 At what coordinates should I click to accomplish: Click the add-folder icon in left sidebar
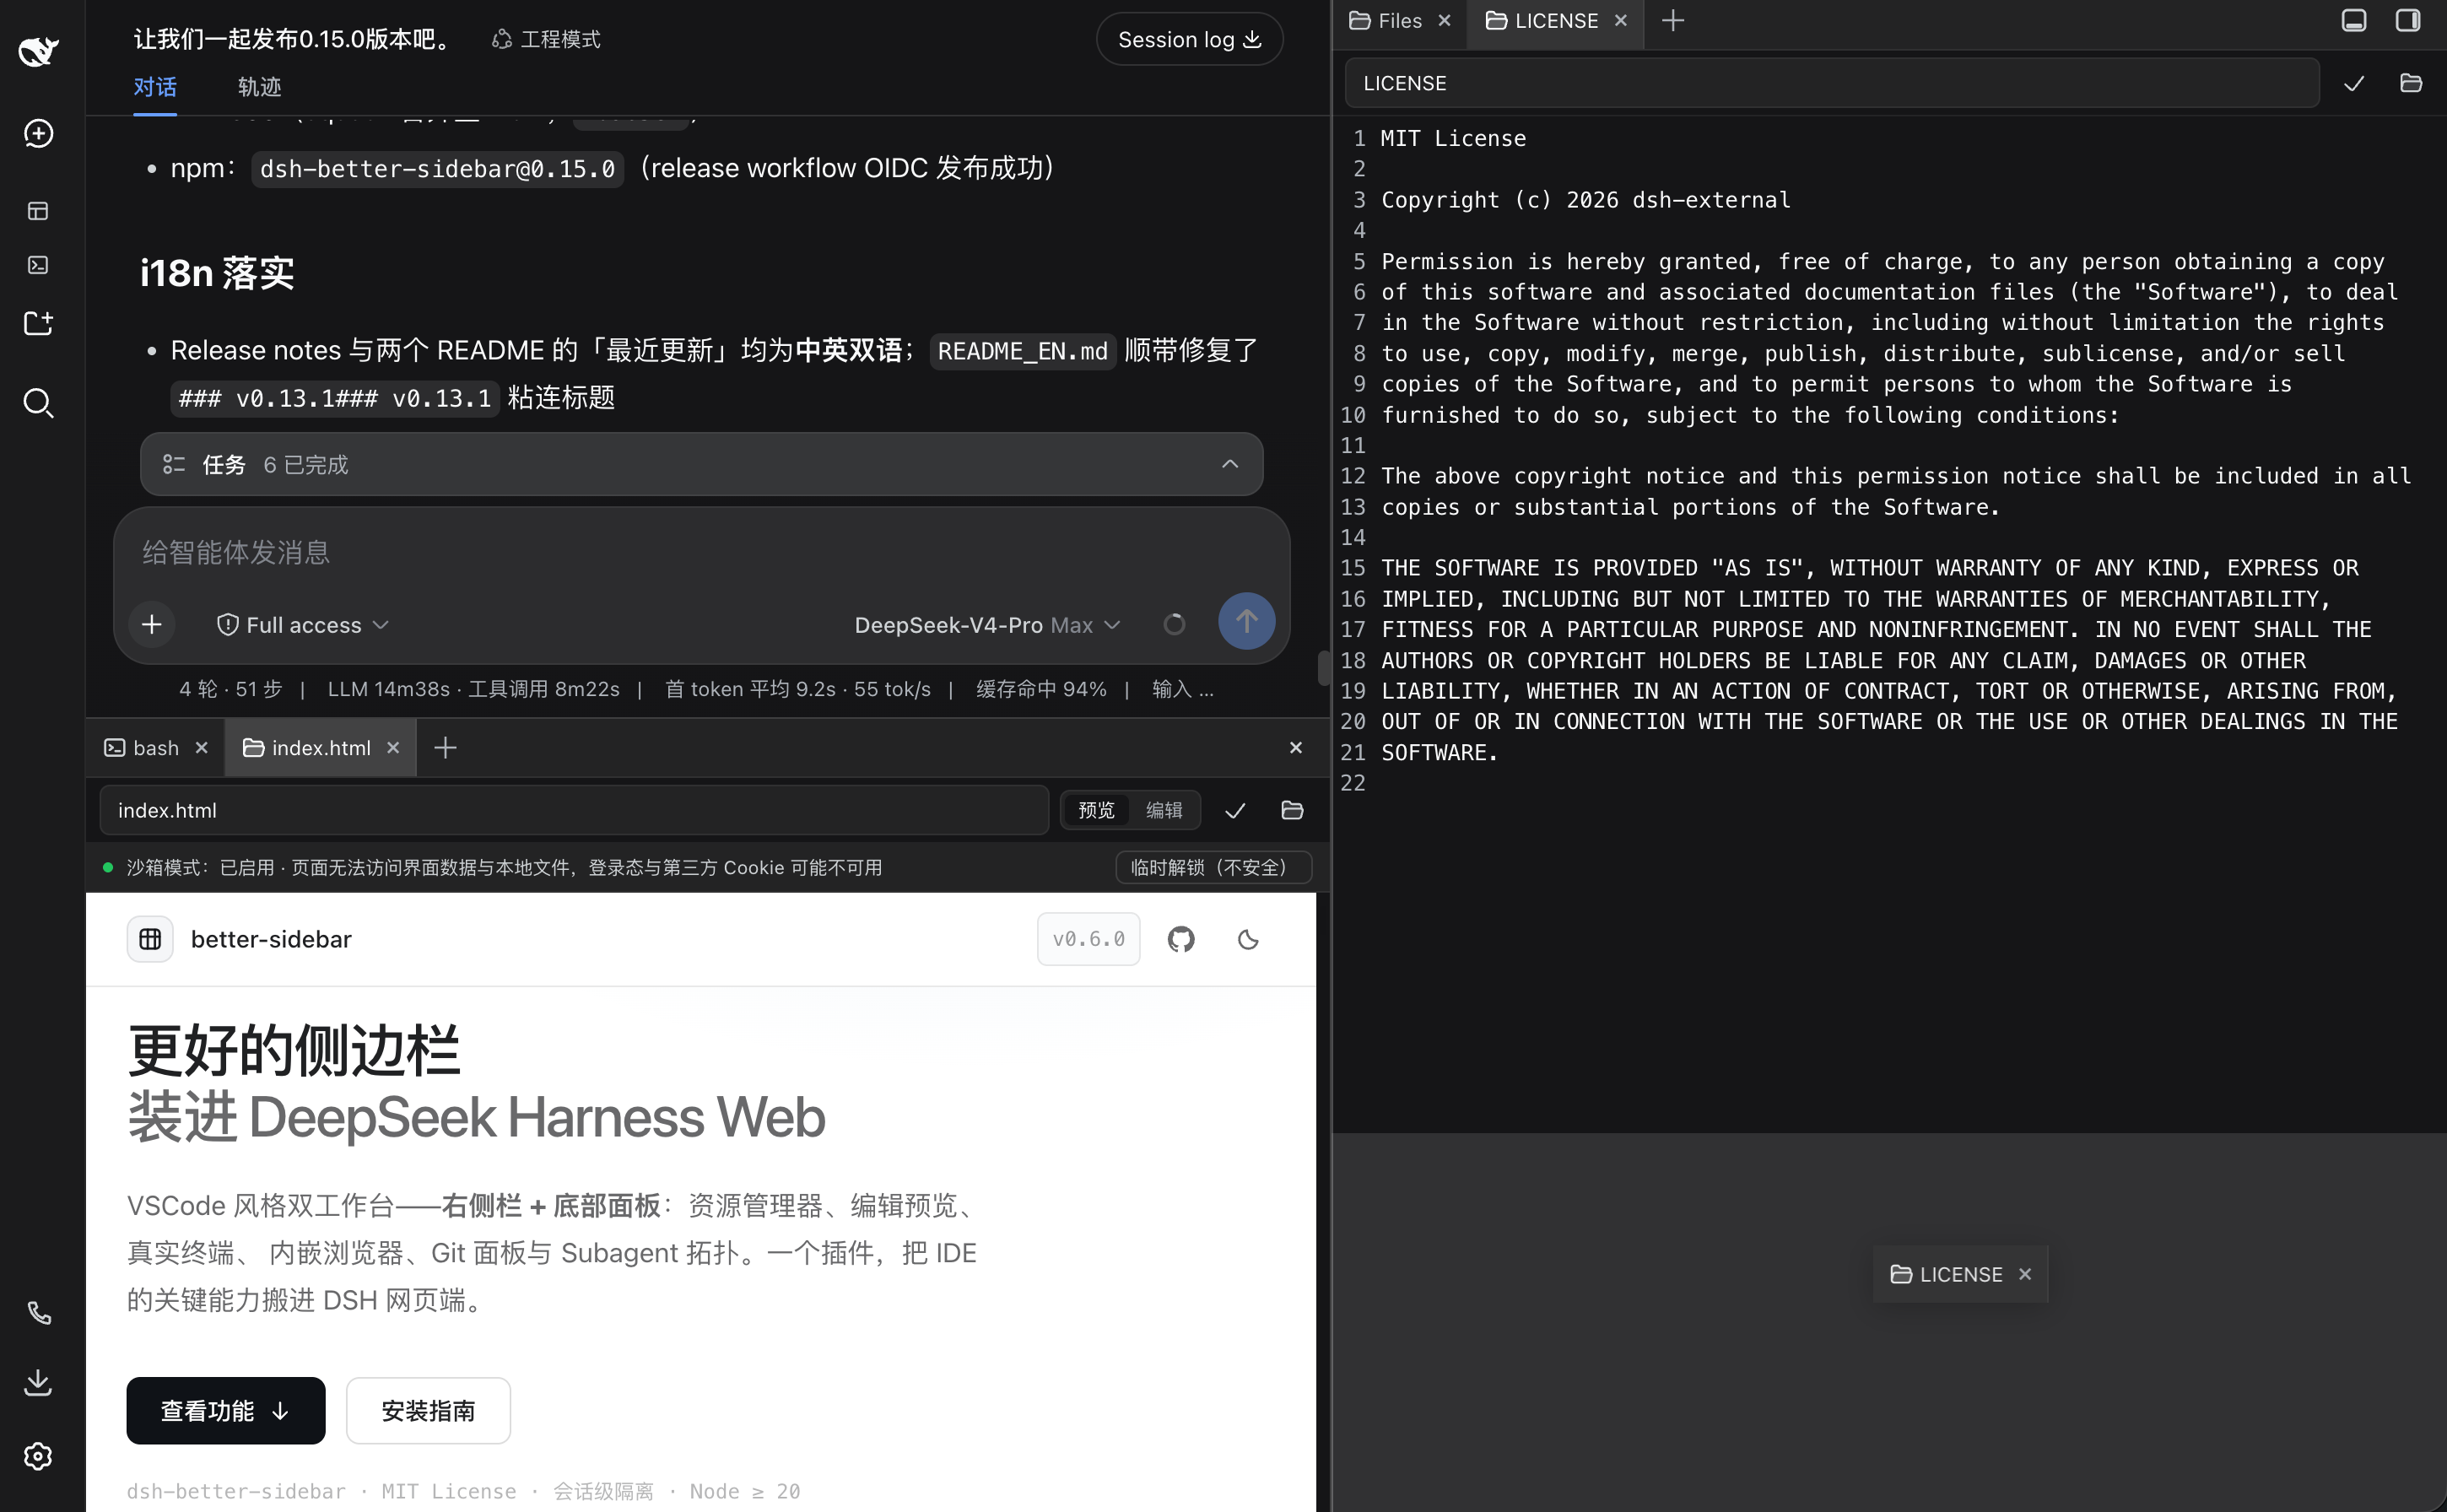[38, 323]
